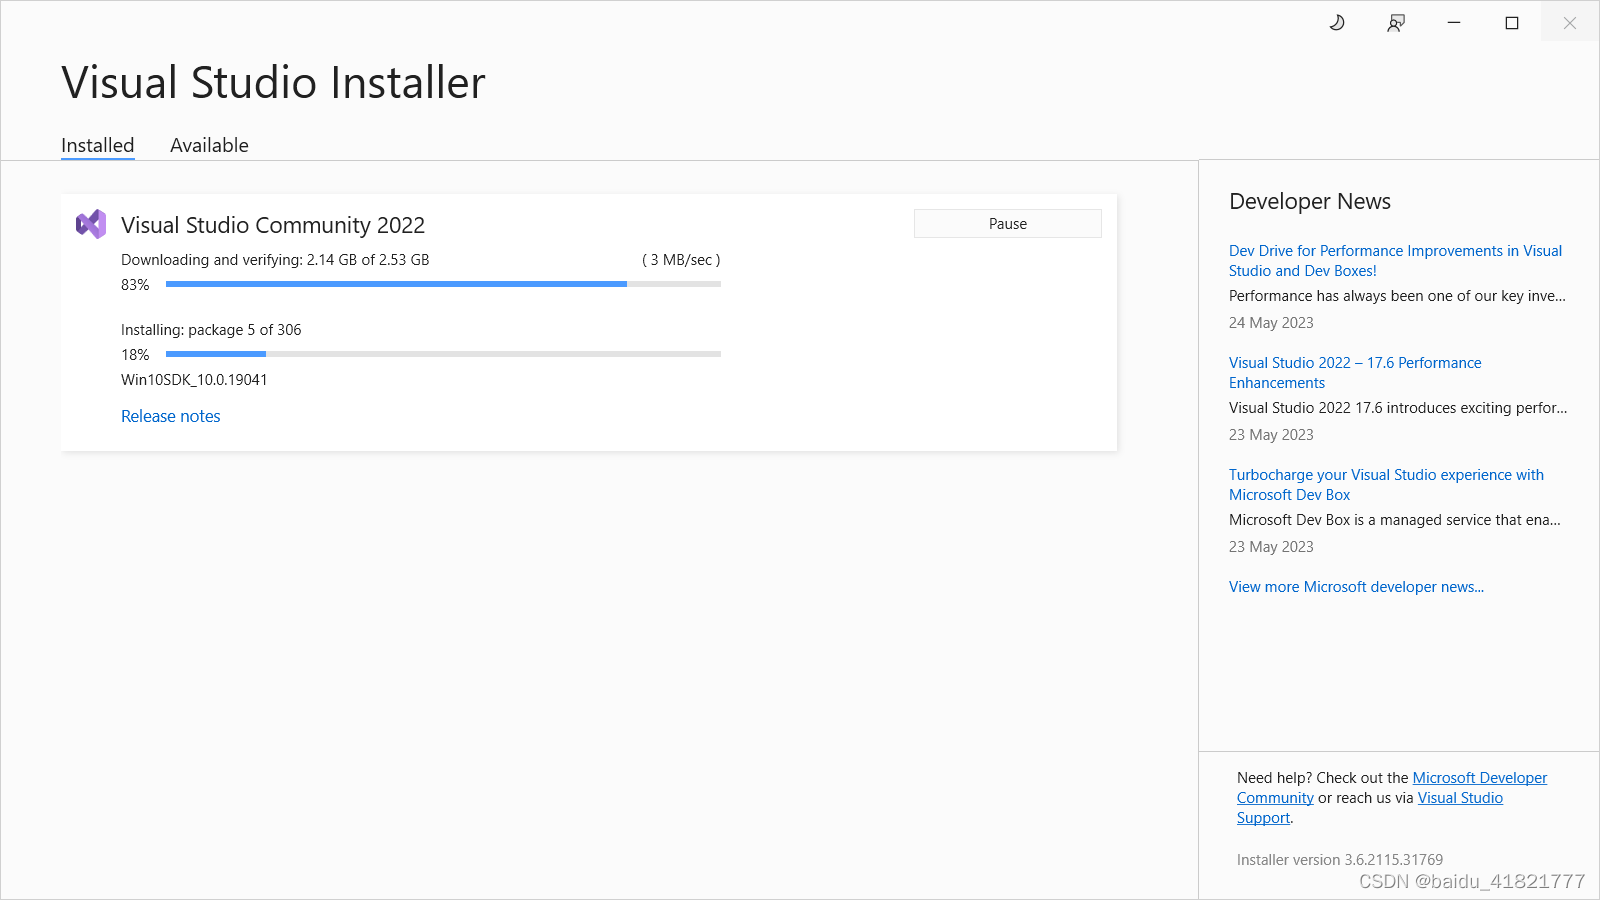Open the Microsoft Developer Community link
Screen dimensions: 1600x900
pyautogui.click(x=1479, y=777)
